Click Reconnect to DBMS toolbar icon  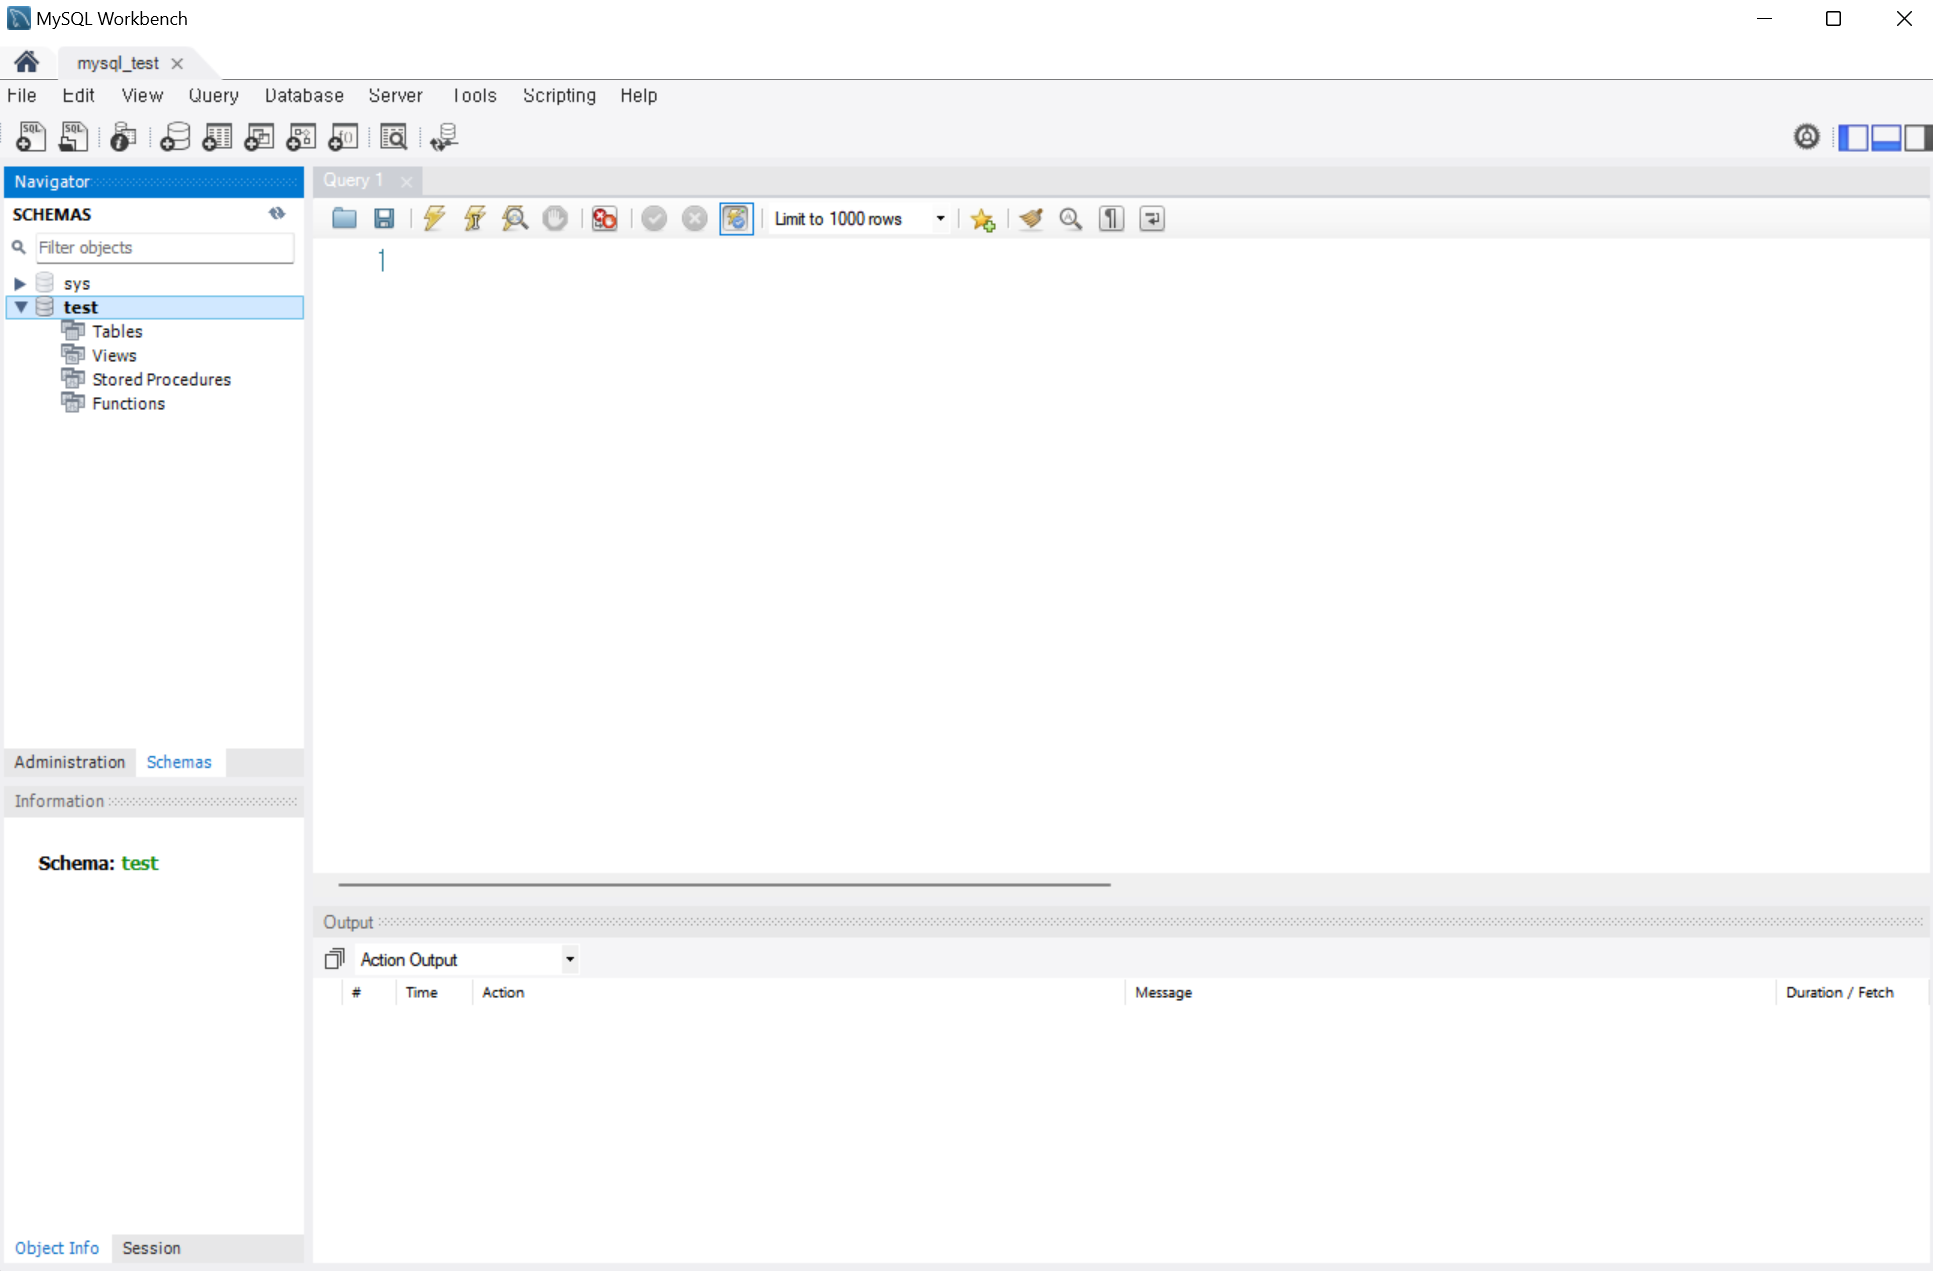tap(444, 137)
